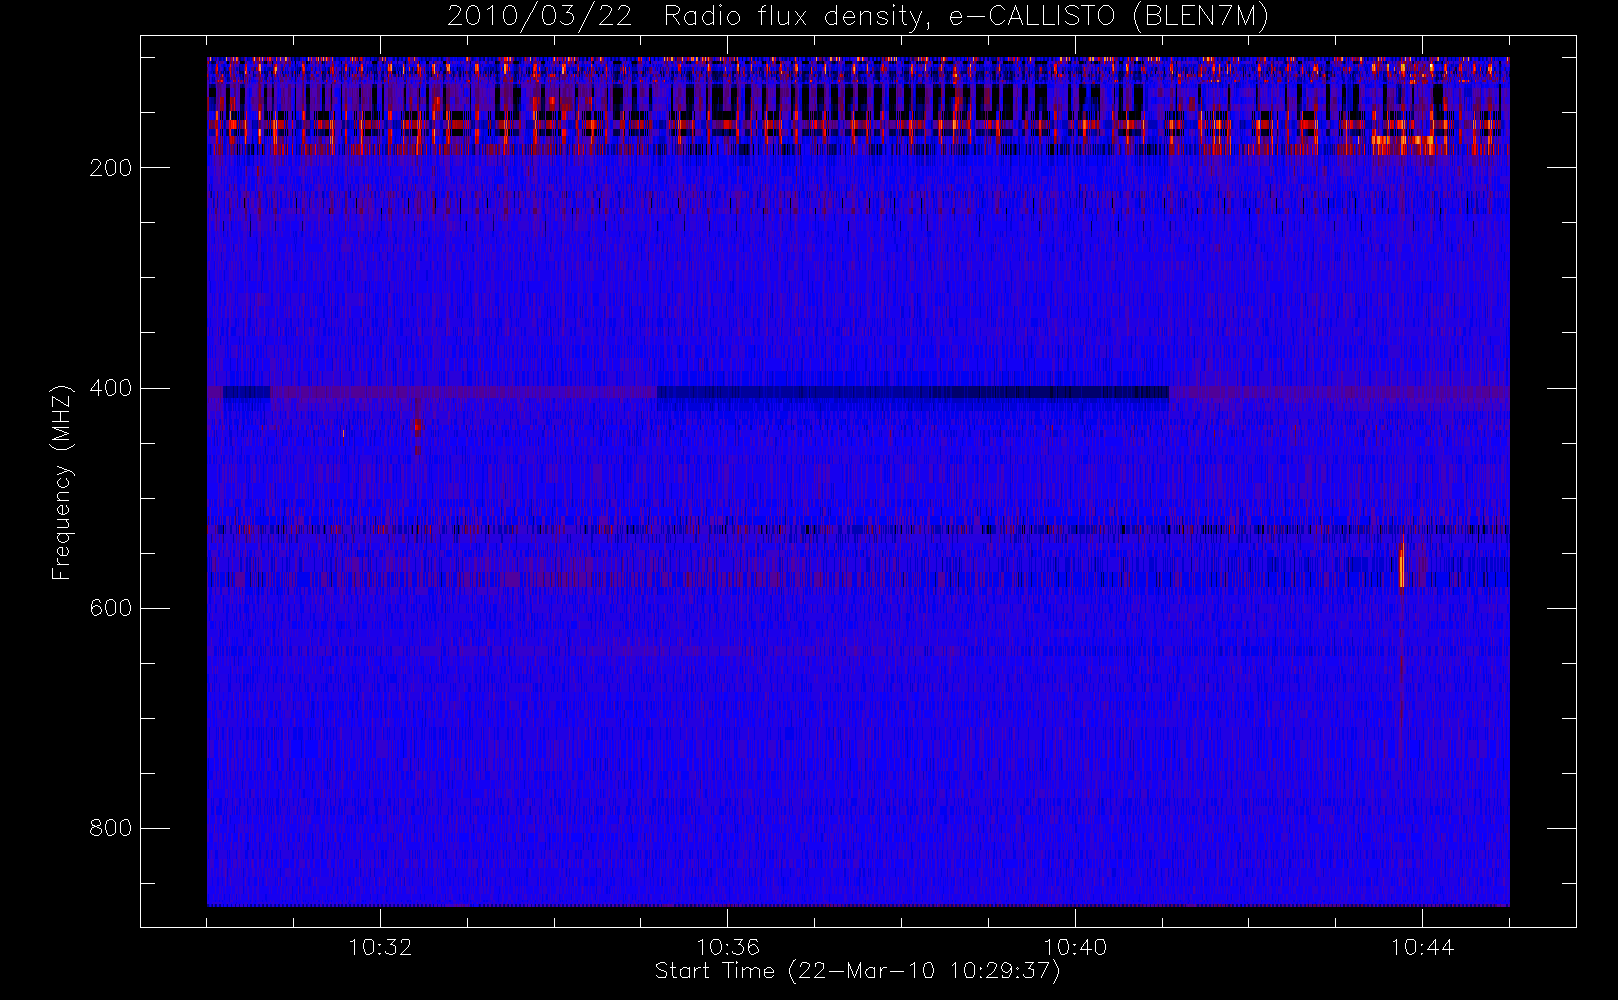Click the '10:44' time axis label
Viewport: 1618px width, 1000px height.
coord(1422,947)
